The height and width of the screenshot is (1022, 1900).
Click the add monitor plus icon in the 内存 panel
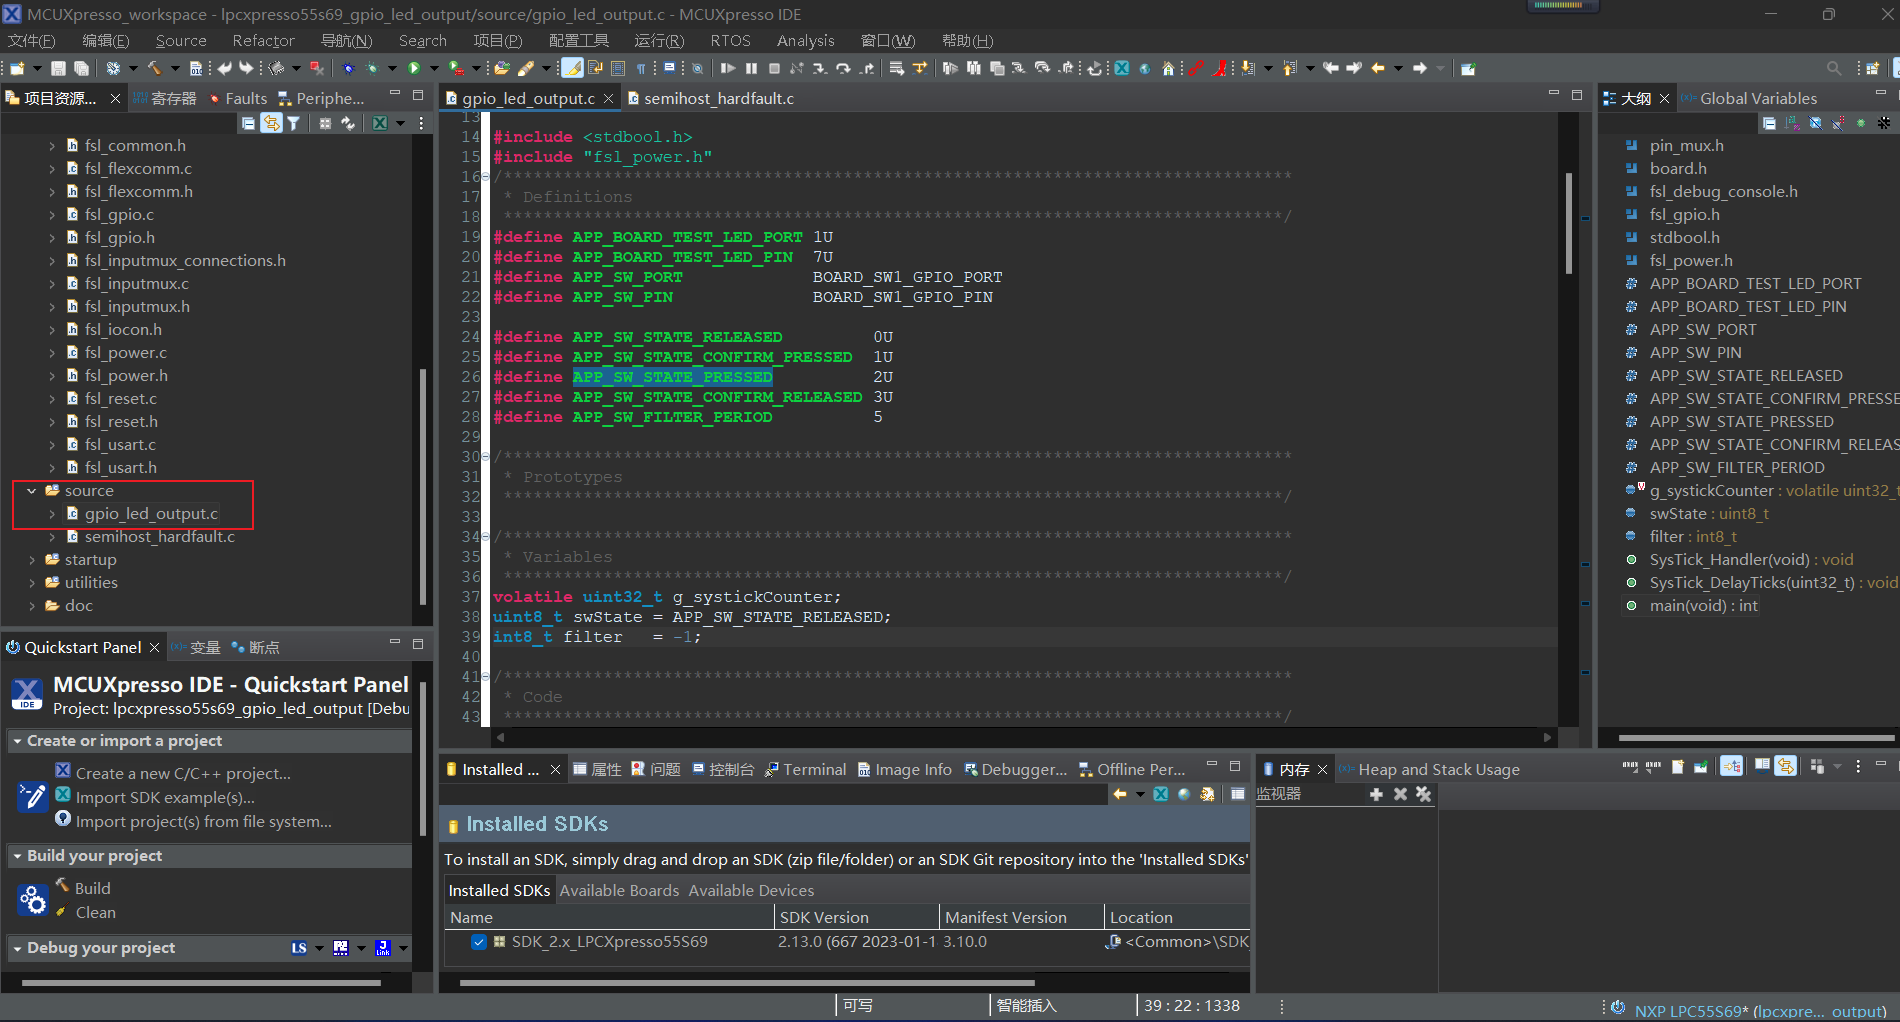tap(1376, 794)
